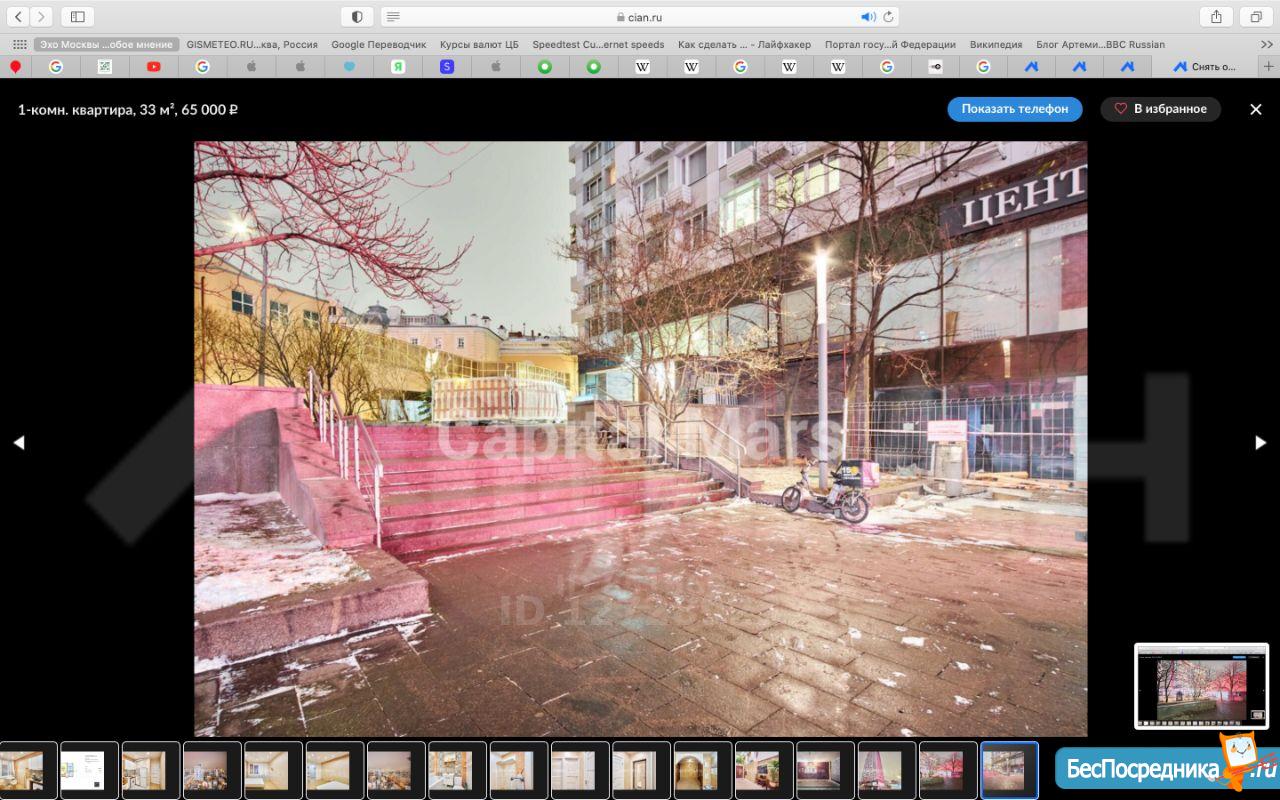
Task: Click the Safari share icon
Action: click(x=1216, y=17)
